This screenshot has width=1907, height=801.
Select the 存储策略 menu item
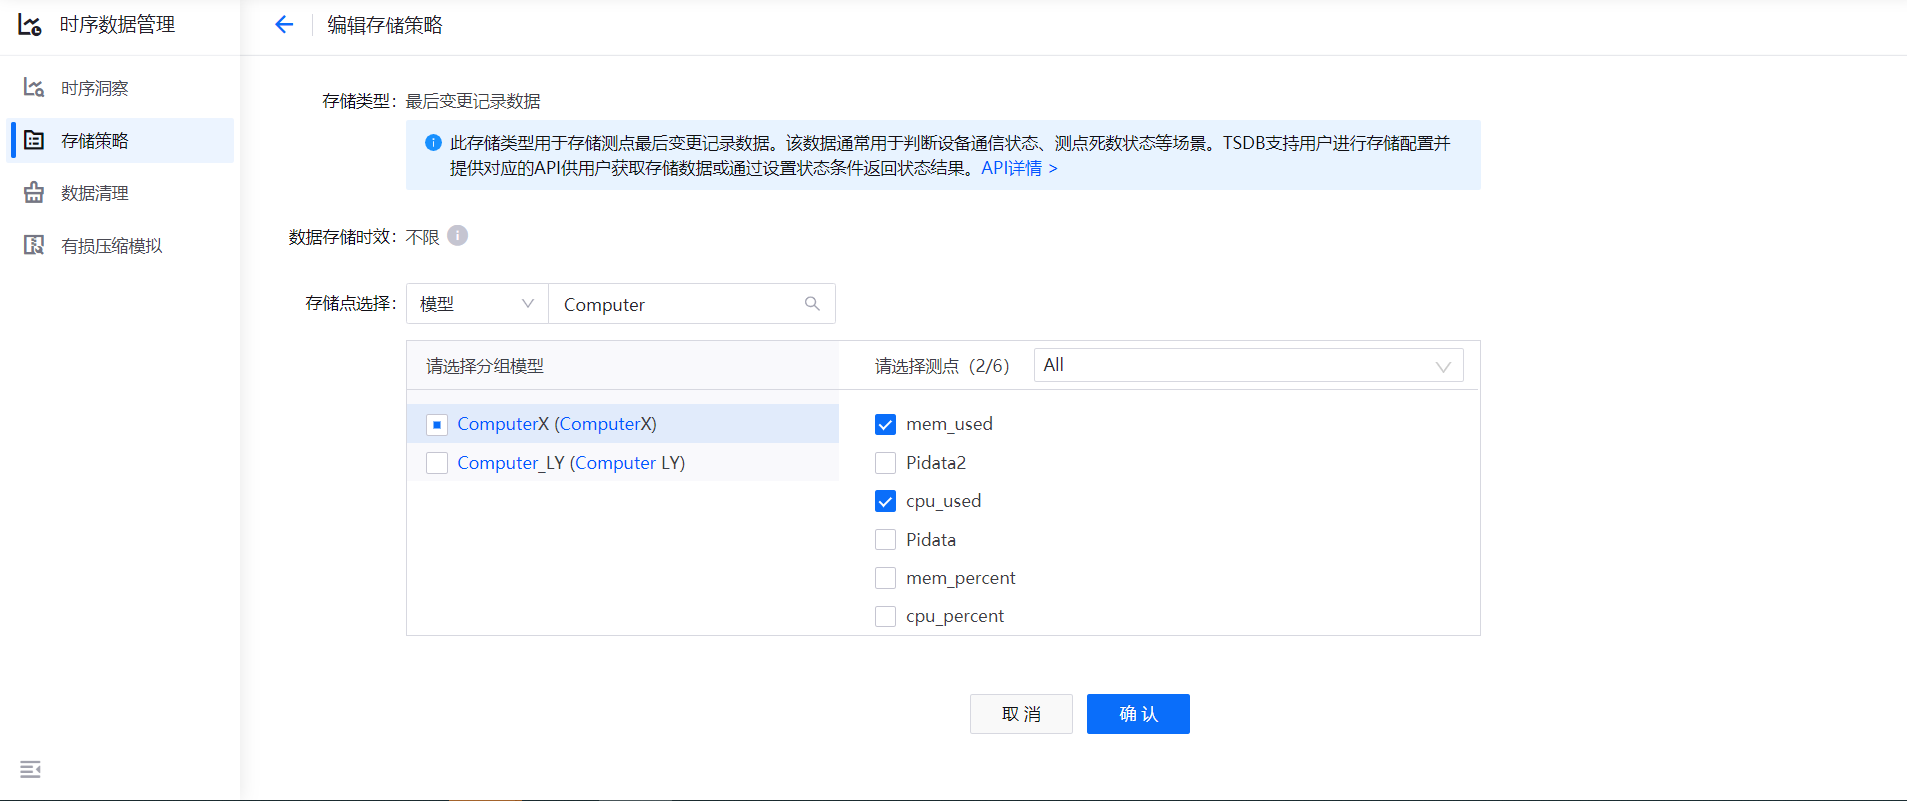coord(122,140)
